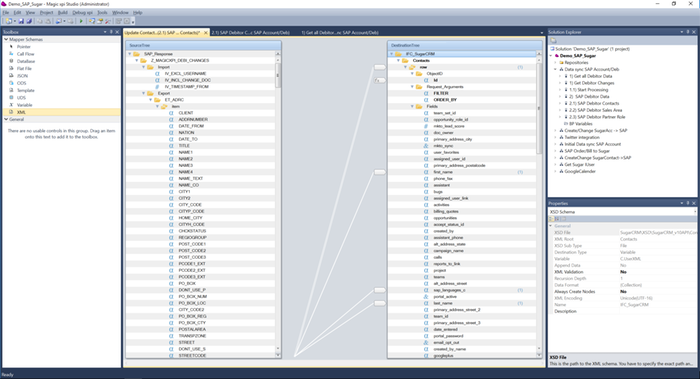Click the Save All toolbar icon
Viewport: 700px width, 379px height.
29,21
